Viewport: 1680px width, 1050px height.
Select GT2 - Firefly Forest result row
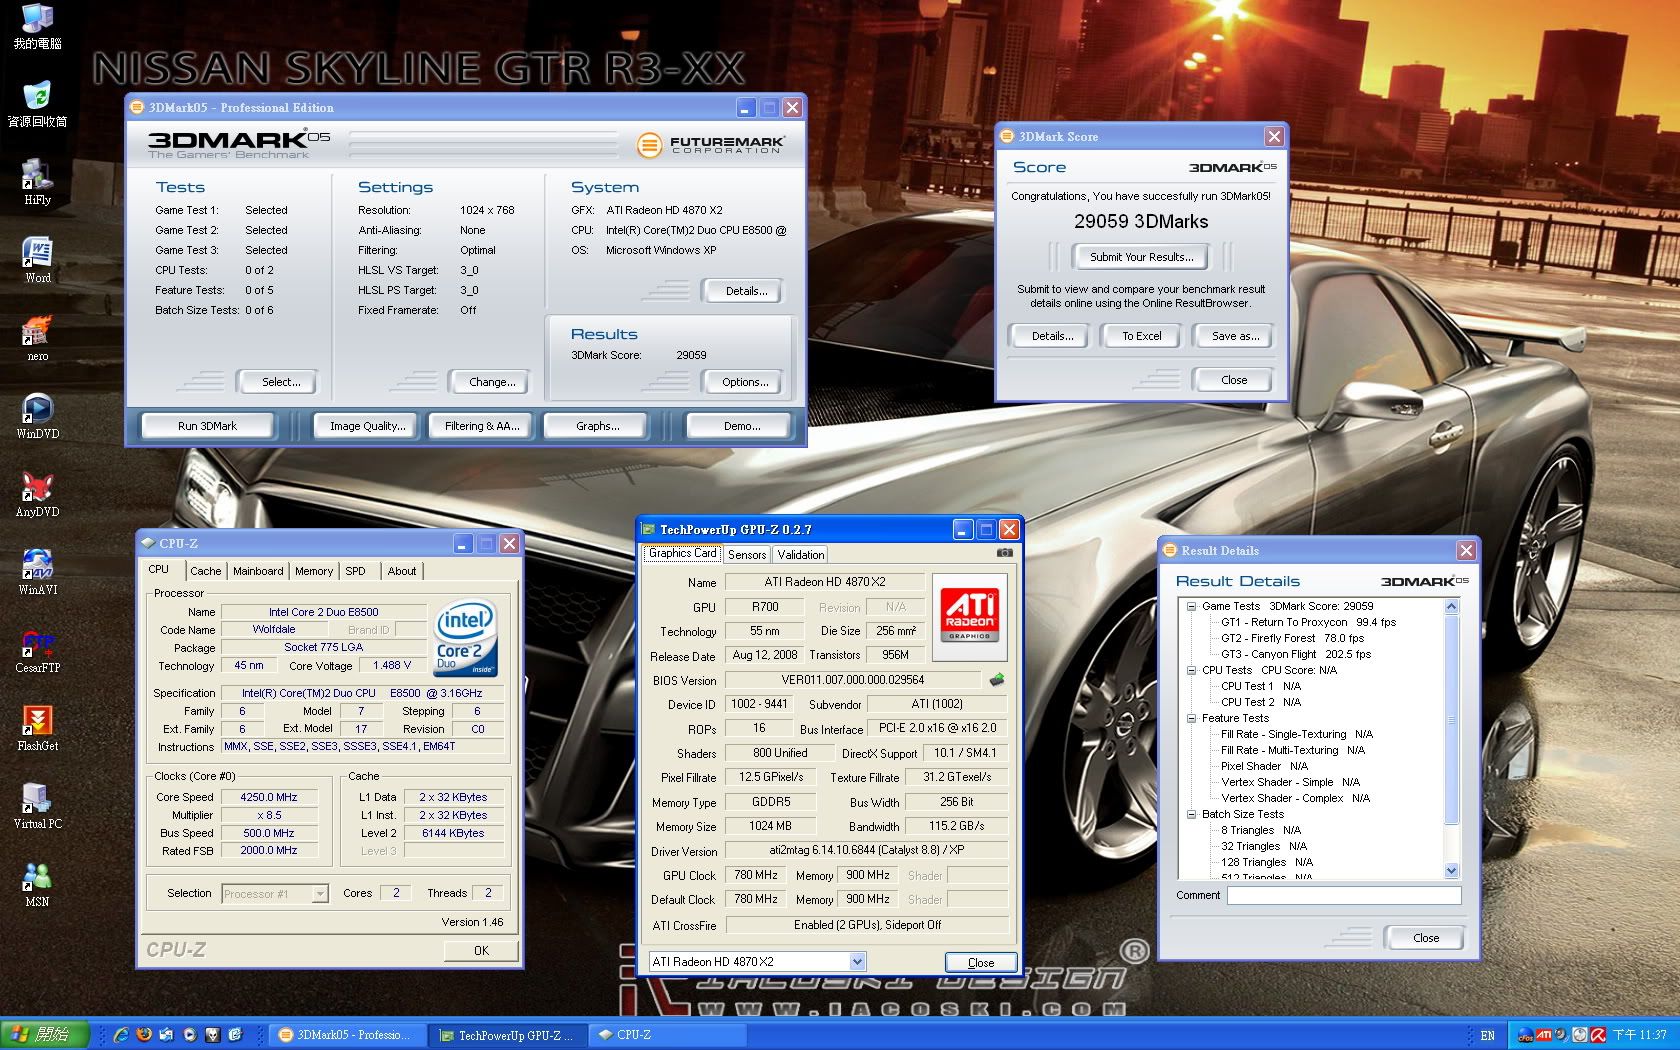click(1292, 638)
